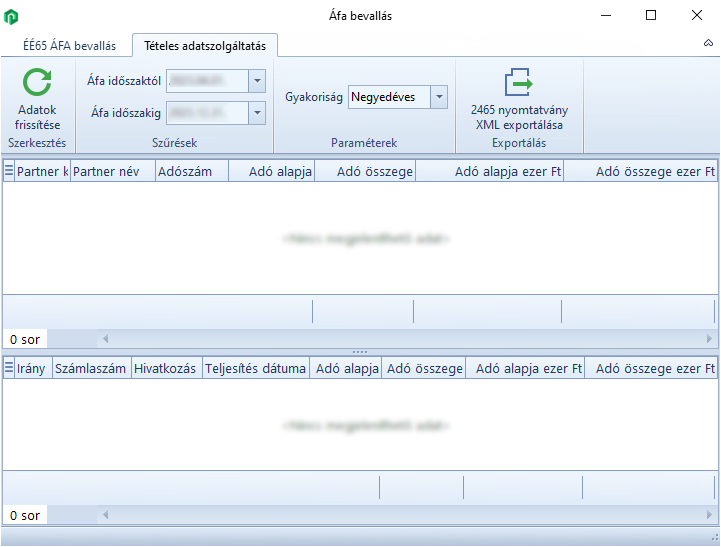
Task: Open lower grid column chooser menu icon
Action: pos(9,369)
